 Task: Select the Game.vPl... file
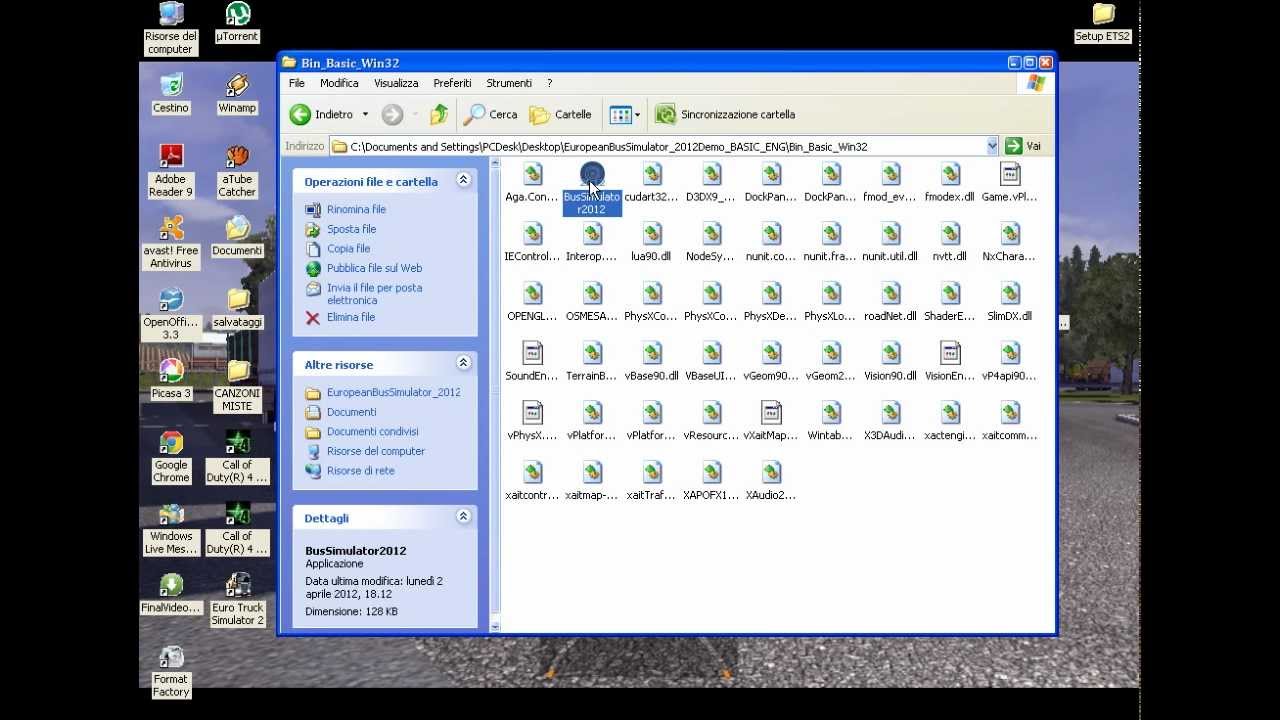click(x=1010, y=183)
